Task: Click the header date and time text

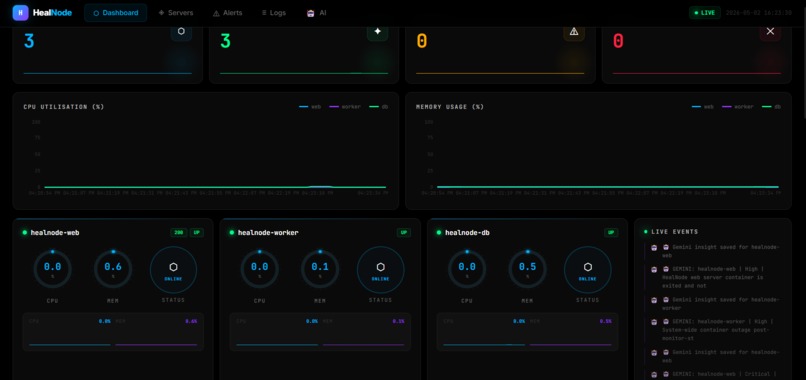Action: pos(759,13)
